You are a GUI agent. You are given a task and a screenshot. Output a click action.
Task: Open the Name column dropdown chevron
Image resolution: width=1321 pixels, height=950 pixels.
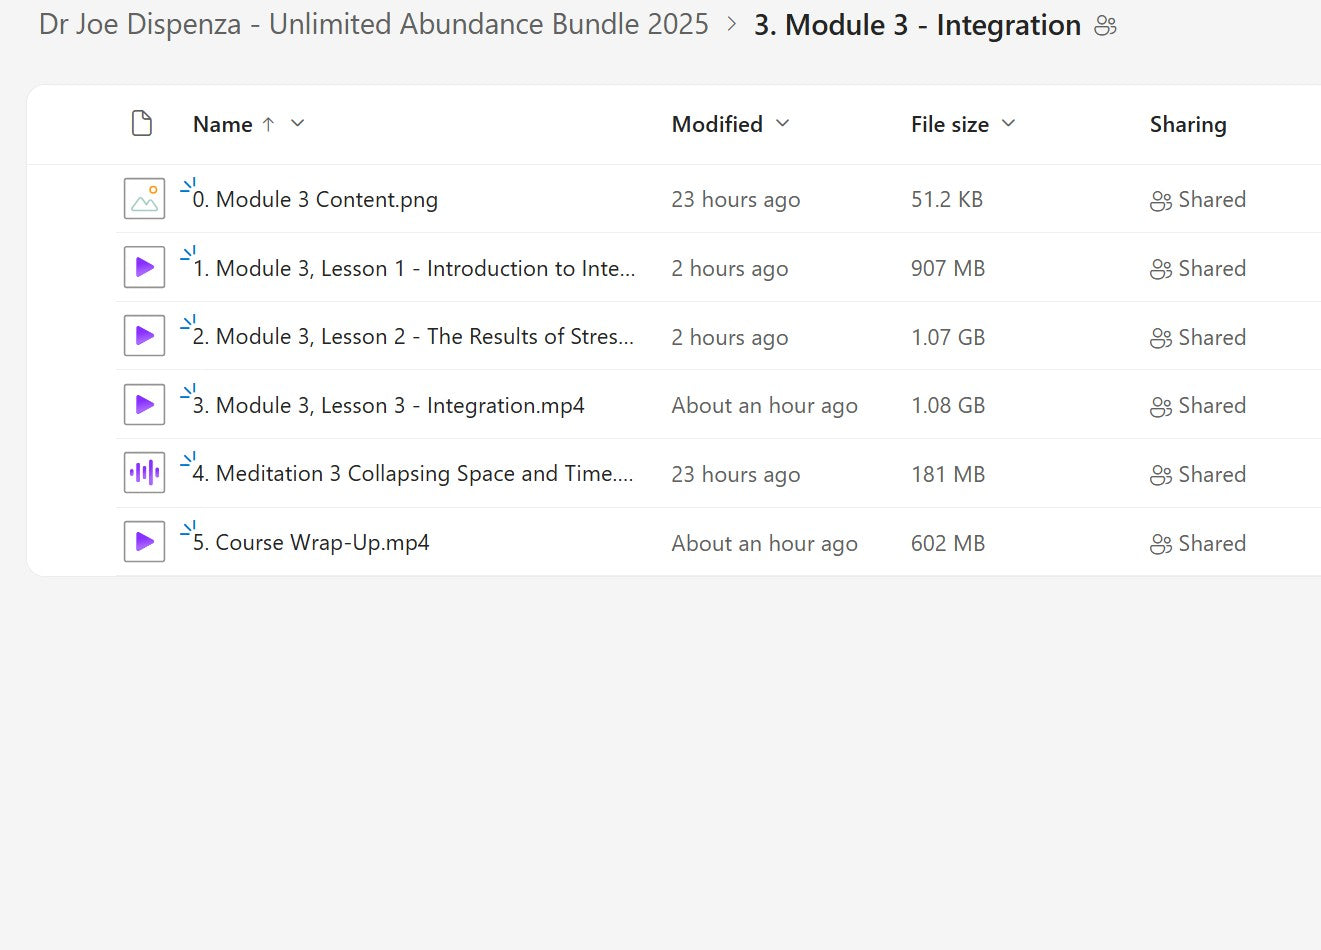coord(297,123)
